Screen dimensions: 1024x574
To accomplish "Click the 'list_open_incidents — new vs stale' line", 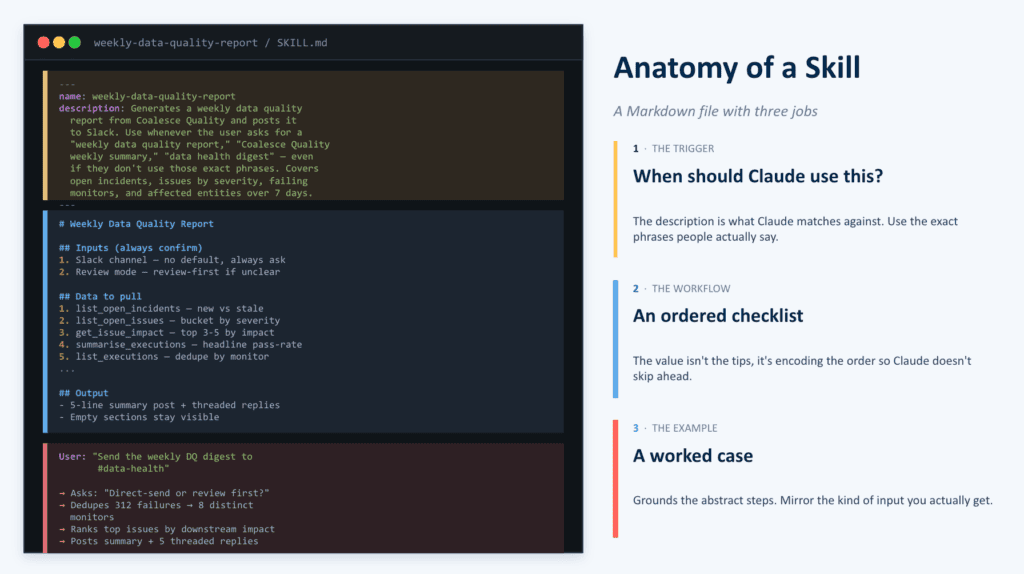I will pyautogui.click(x=161, y=308).
